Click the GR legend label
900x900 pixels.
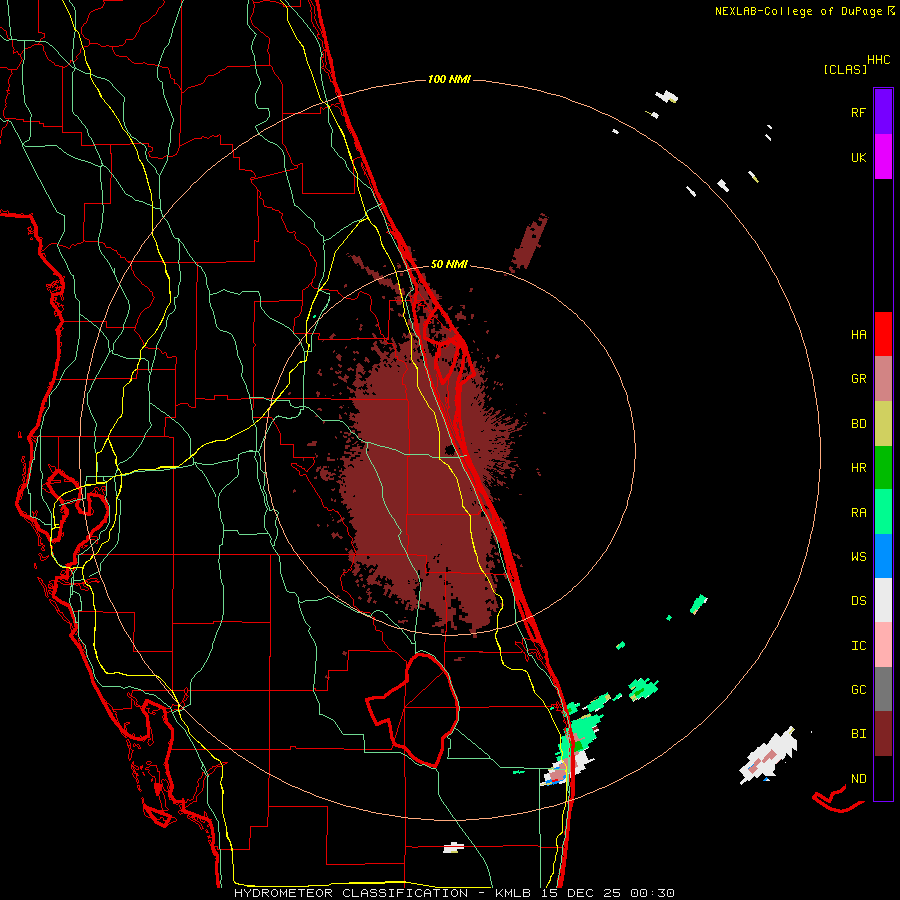858,379
